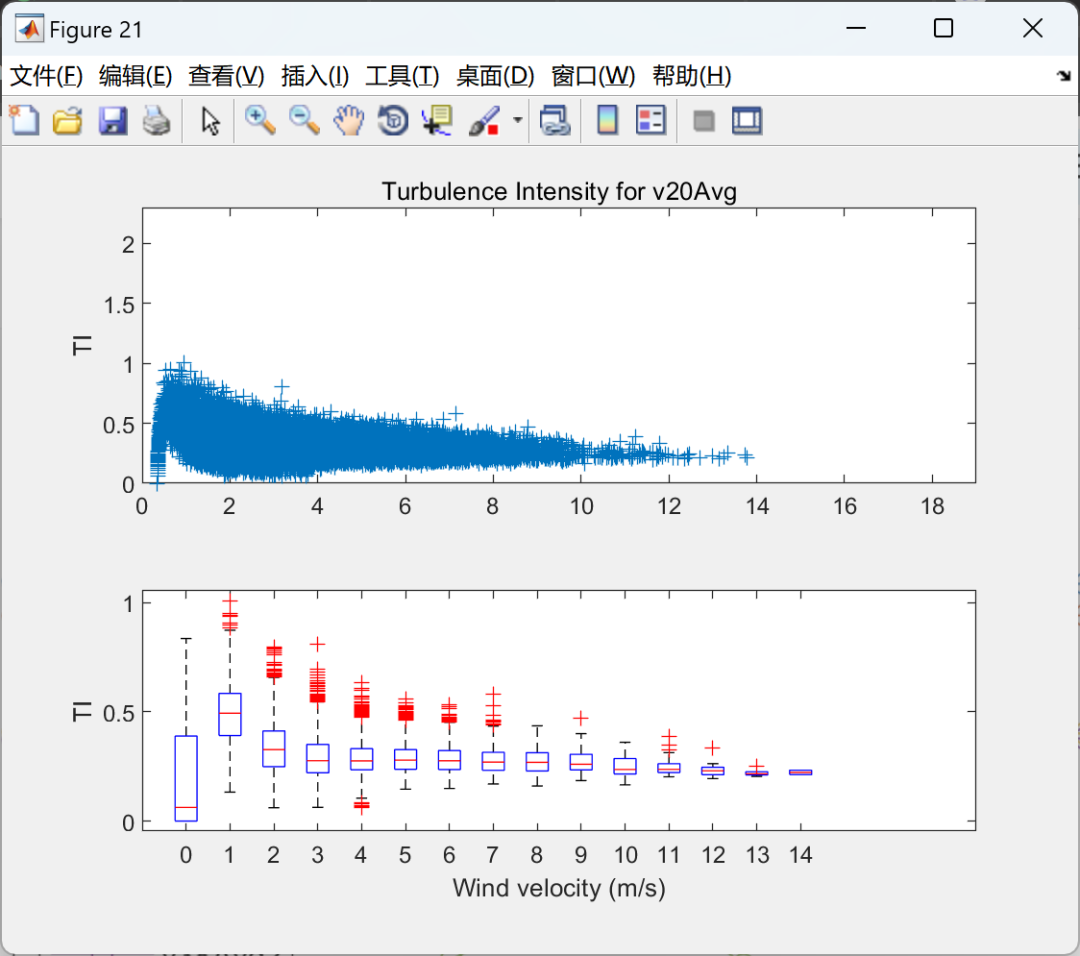This screenshot has width=1080, height=956.
Task: Click the Show Plot Tools icon
Action: point(747,121)
